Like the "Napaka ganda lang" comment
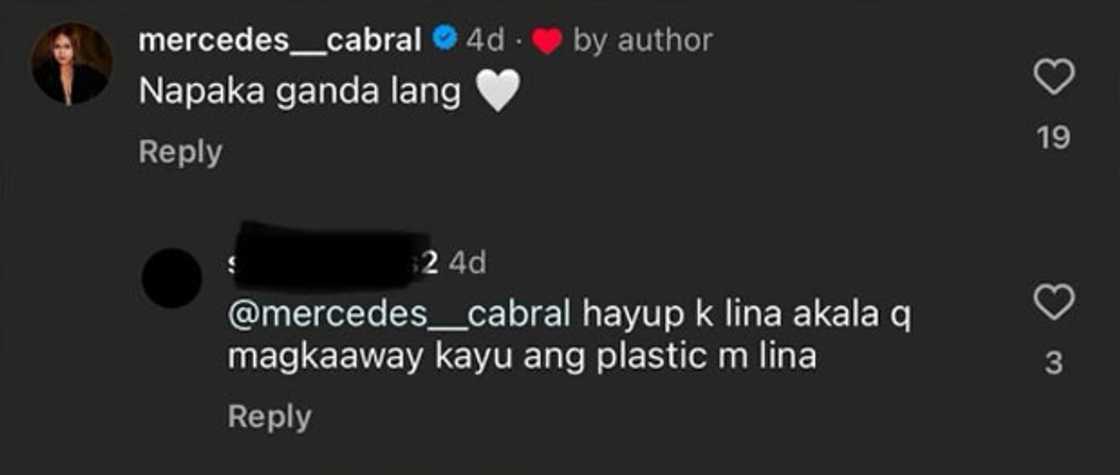 click(1054, 77)
